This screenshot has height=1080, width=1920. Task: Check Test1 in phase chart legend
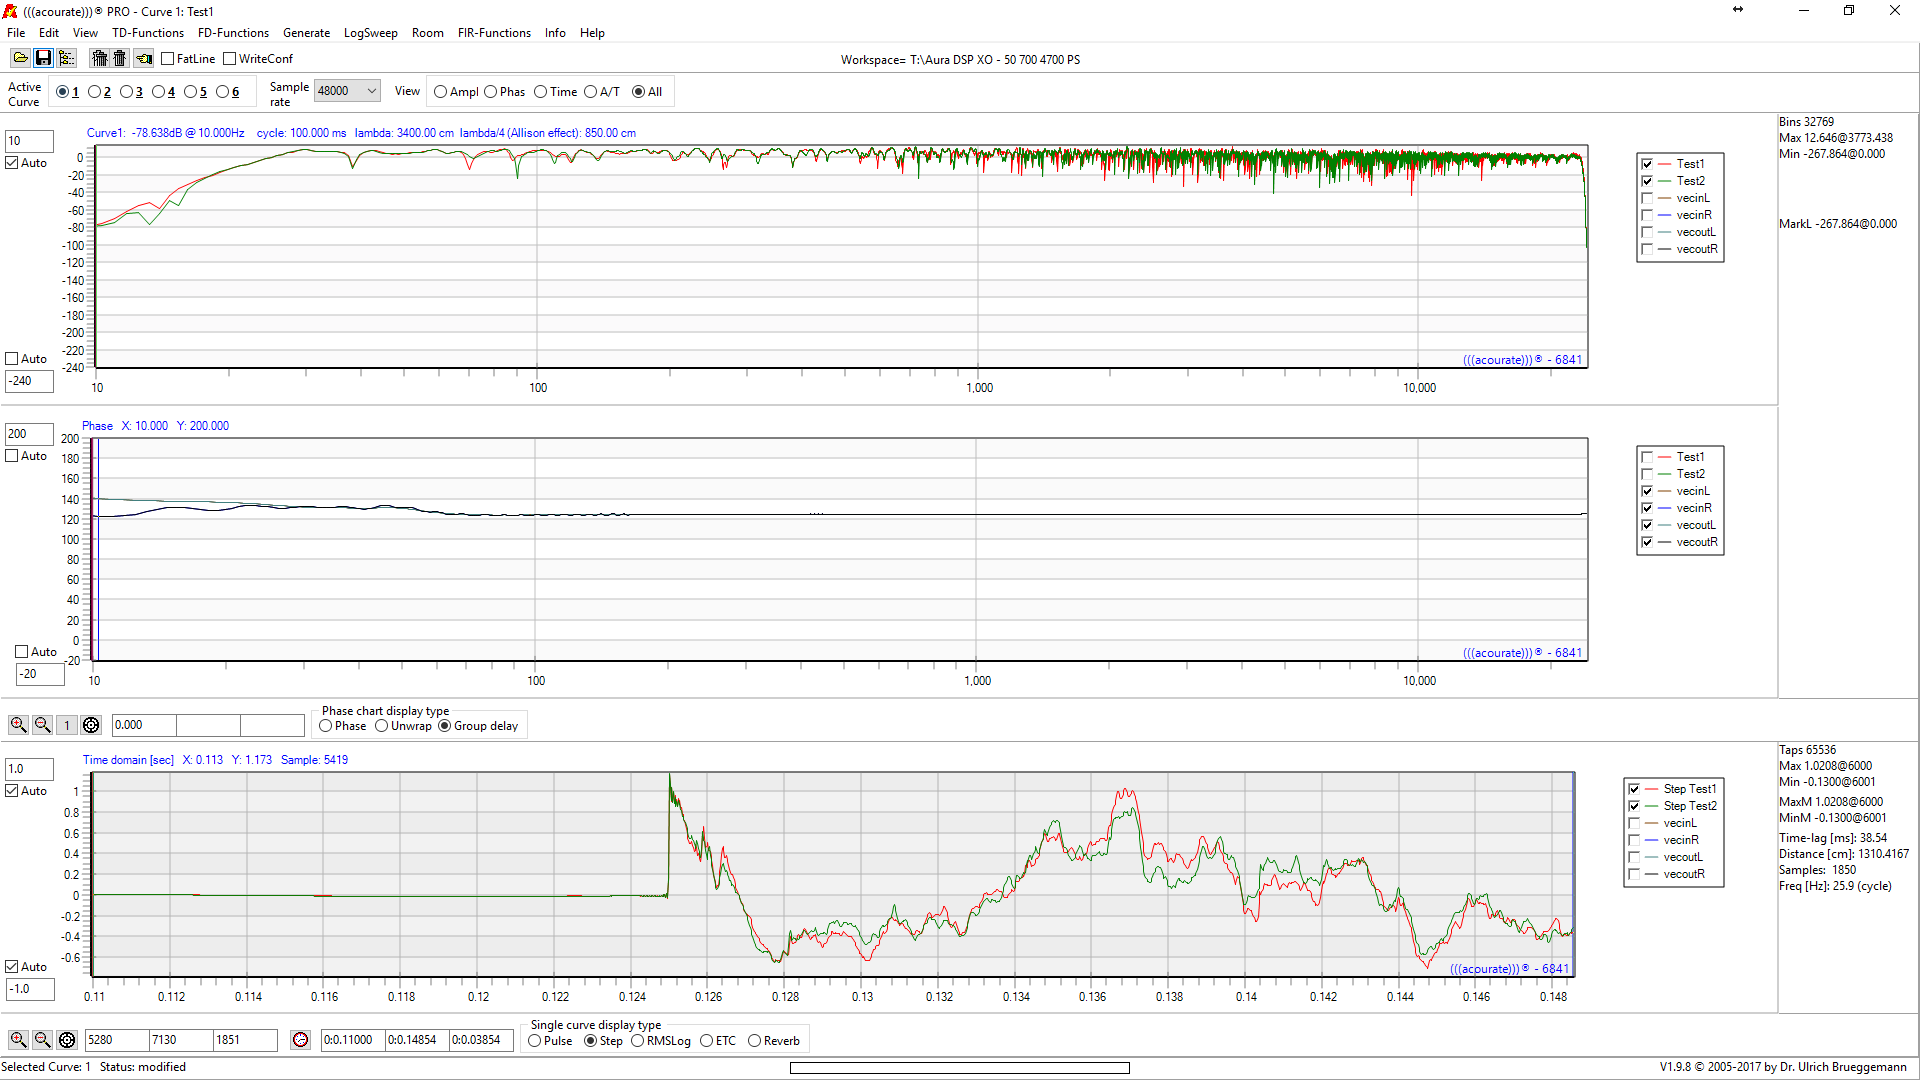[x=1647, y=457]
